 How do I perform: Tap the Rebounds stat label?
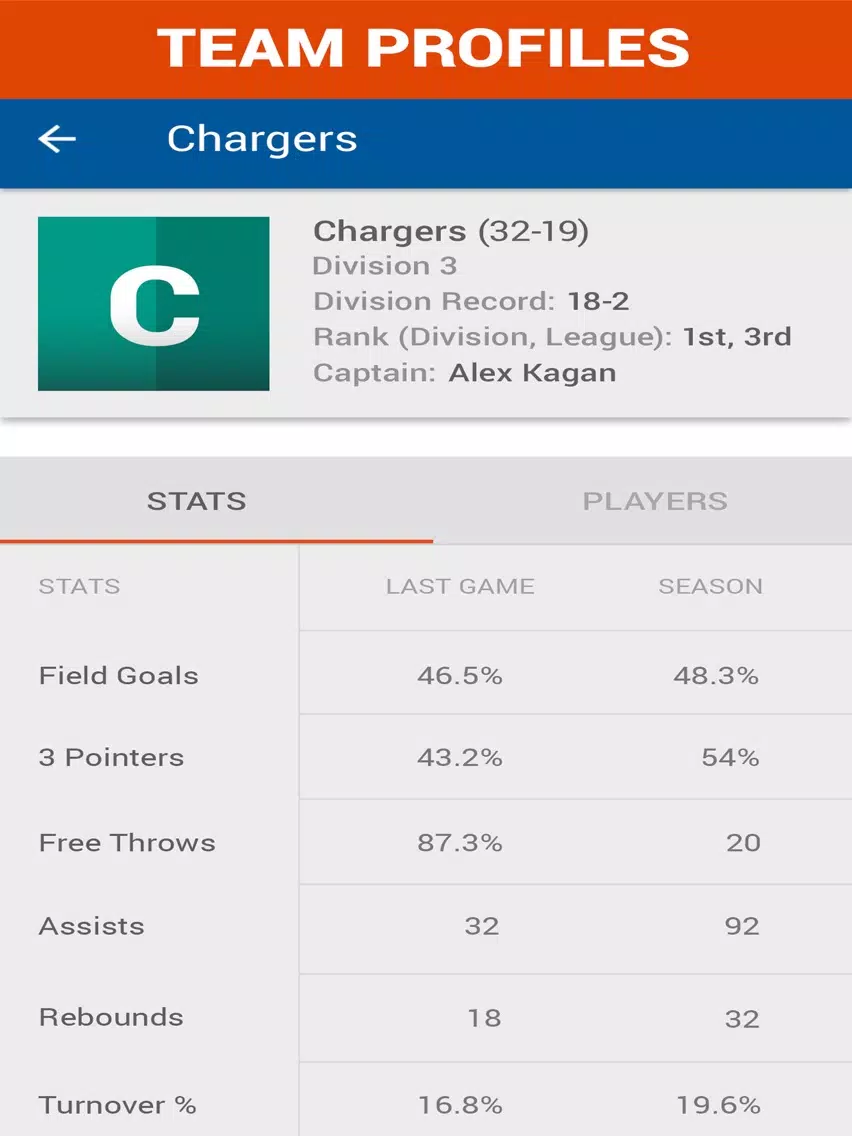click(111, 1017)
